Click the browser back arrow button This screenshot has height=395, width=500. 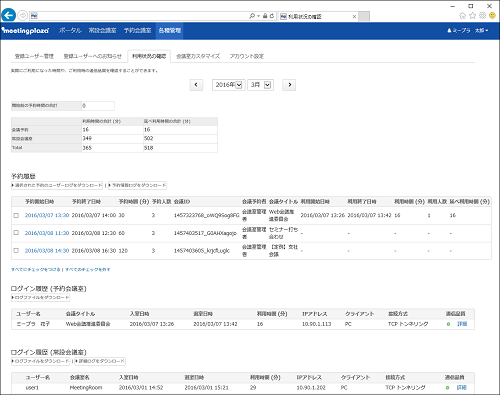9,15
